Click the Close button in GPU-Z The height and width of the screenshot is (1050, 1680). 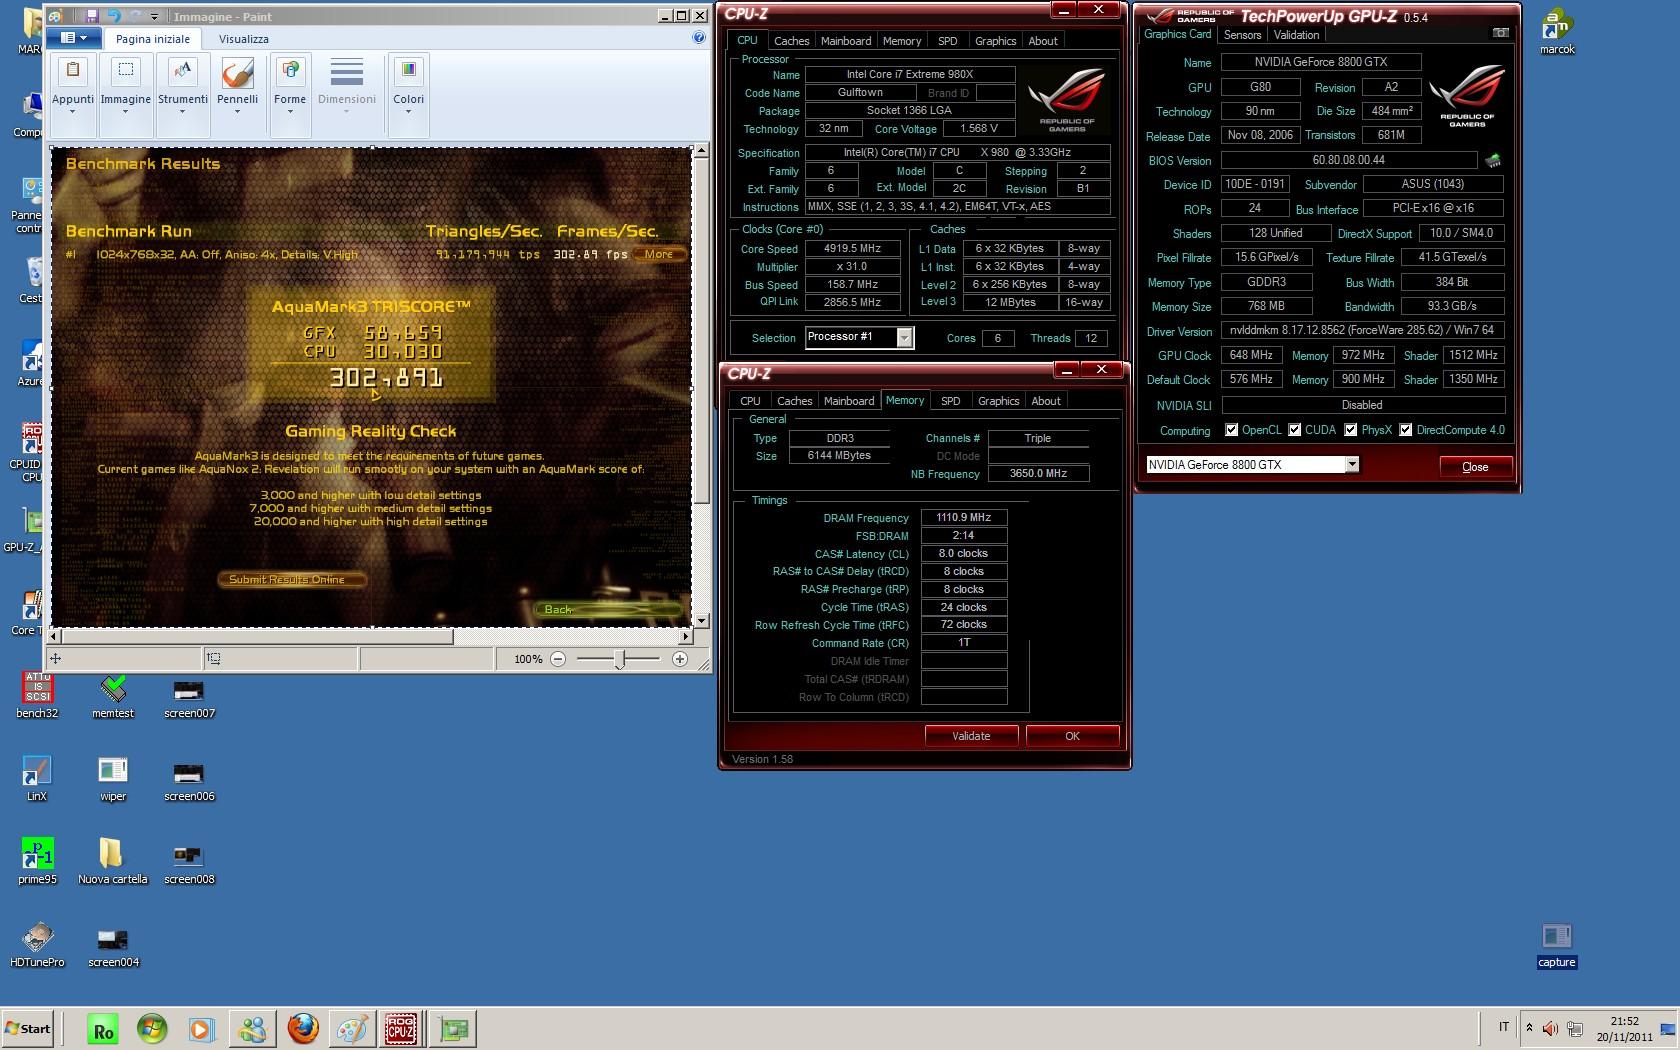pos(1475,467)
